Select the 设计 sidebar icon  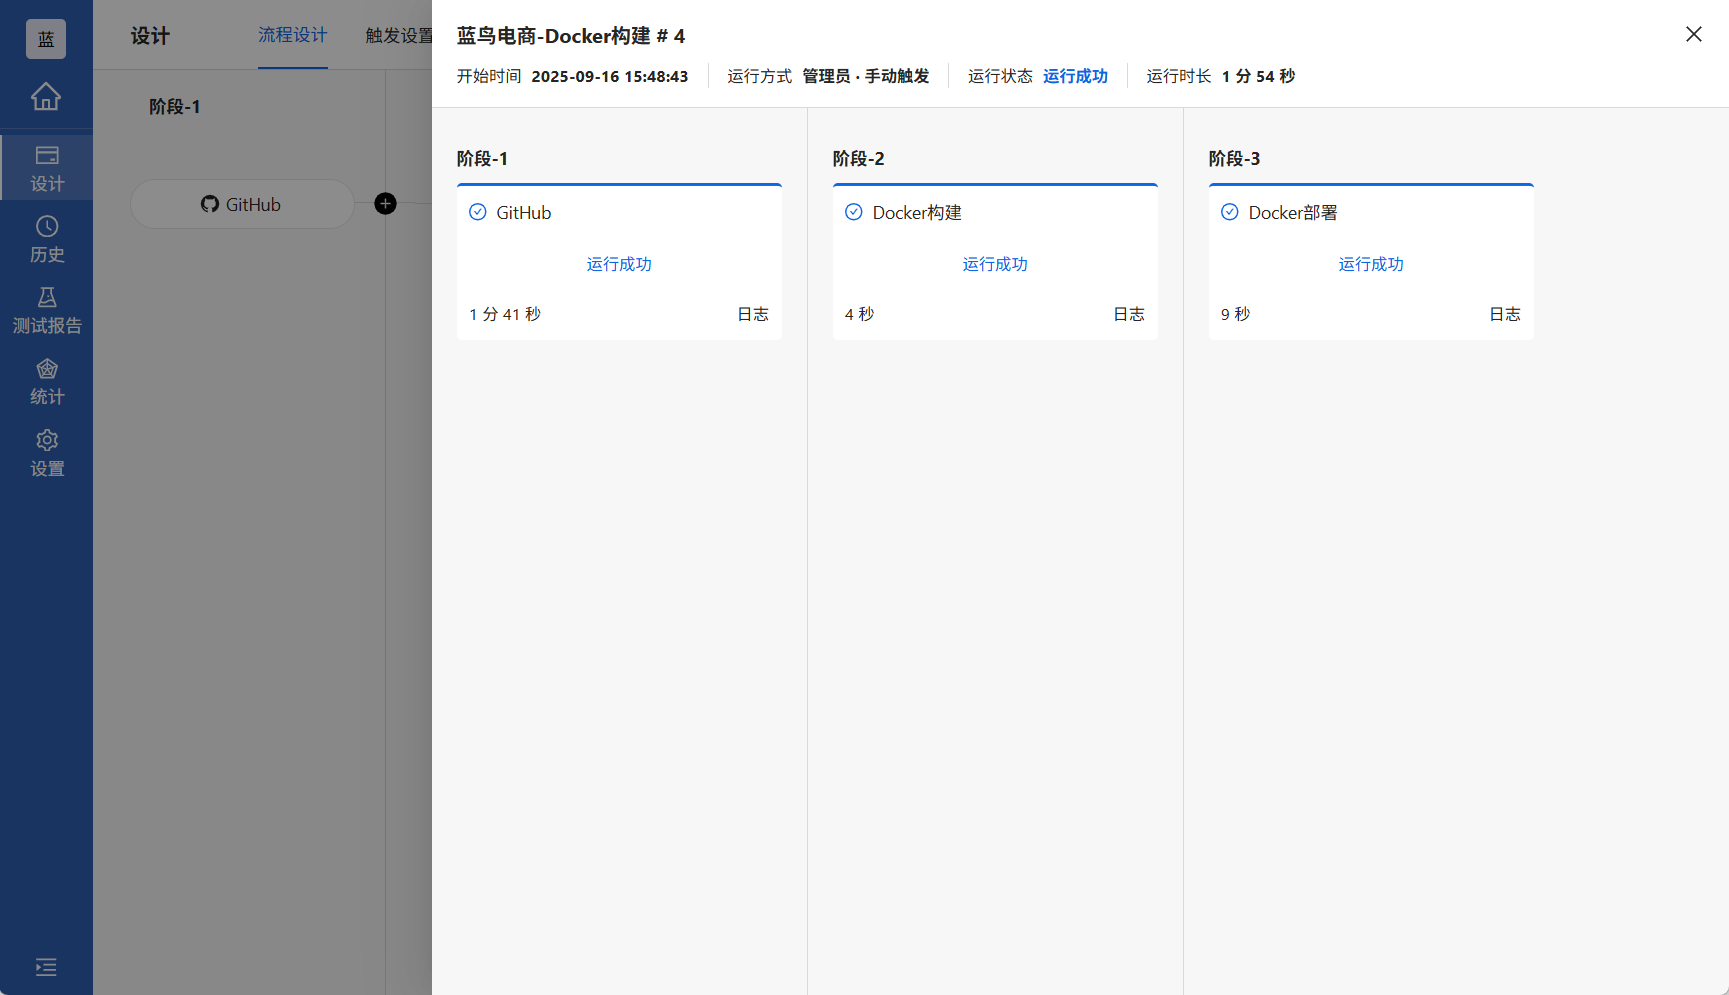(x=46, y=166)
